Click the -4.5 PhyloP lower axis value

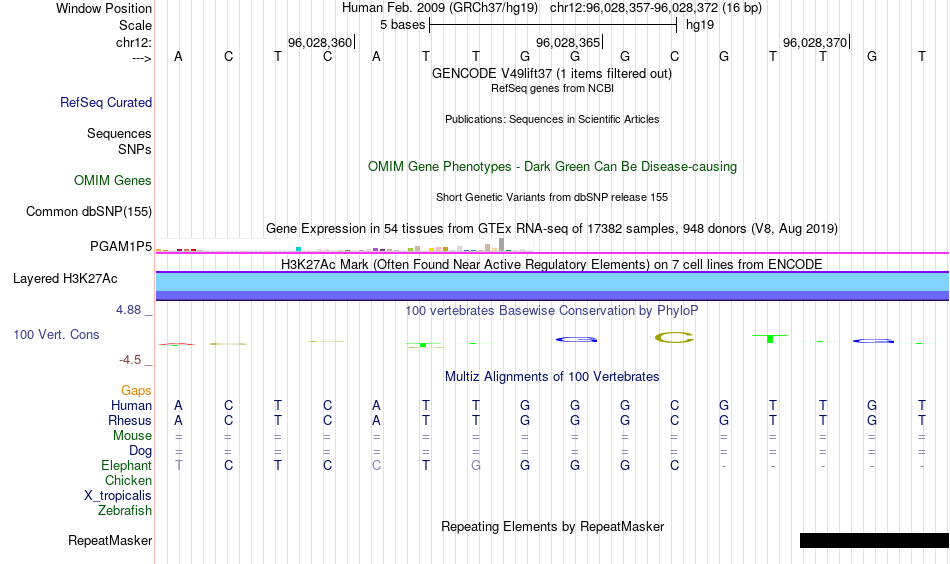pos(130,360)
